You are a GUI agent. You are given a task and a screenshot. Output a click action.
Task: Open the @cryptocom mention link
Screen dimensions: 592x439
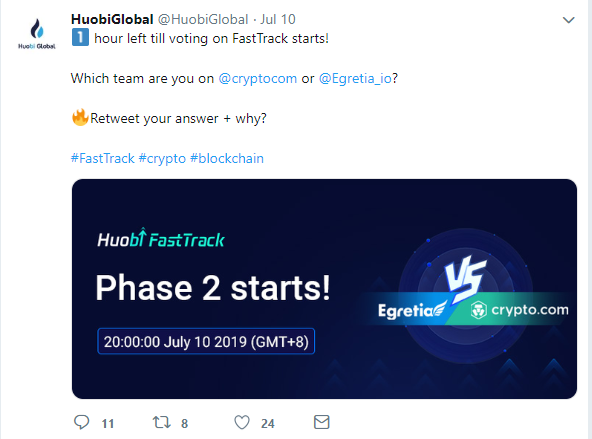click(x=257, y=79)
